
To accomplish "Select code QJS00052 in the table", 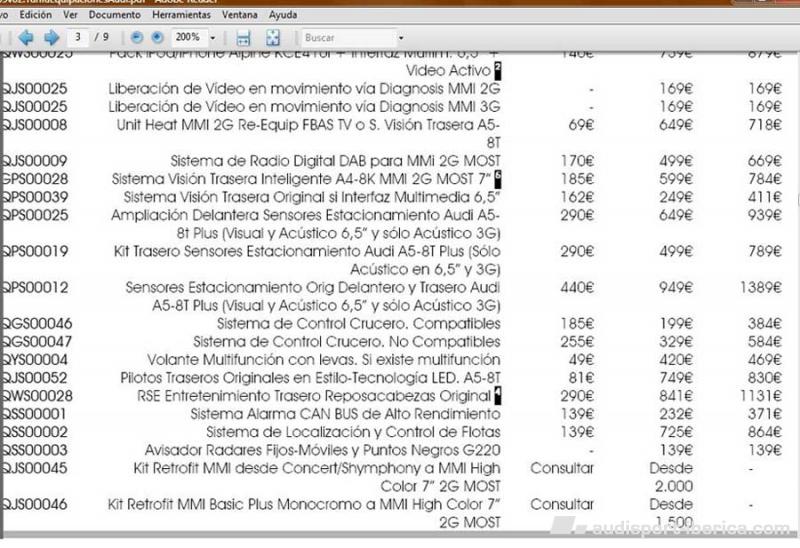I will (35, 378).
